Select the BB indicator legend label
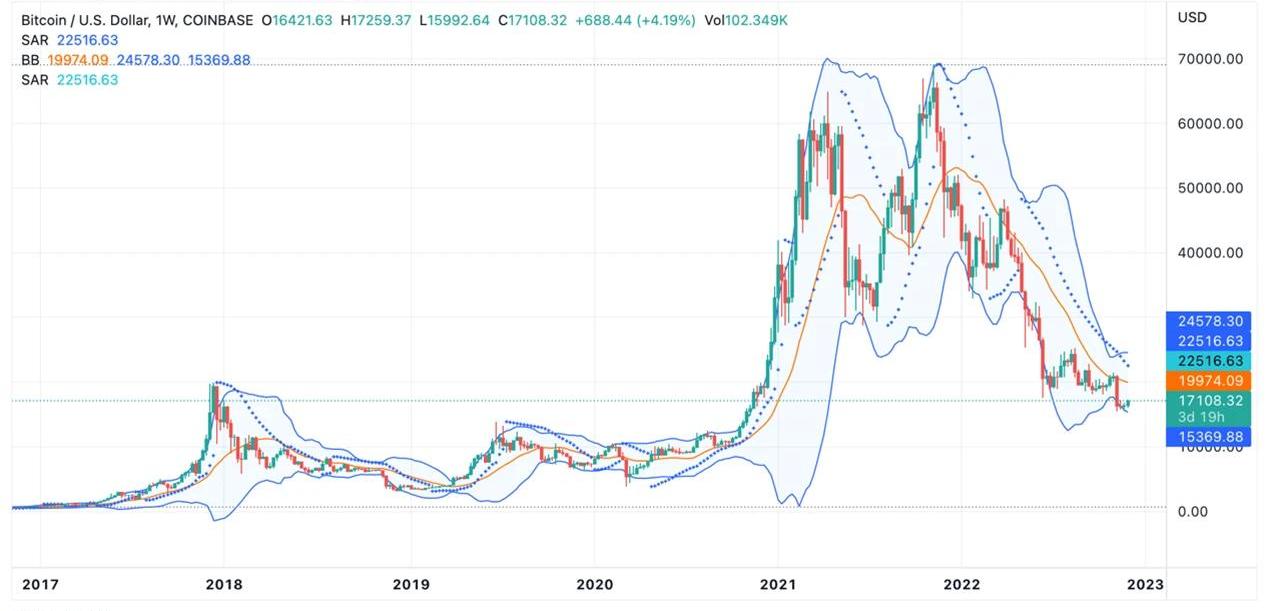The height and width of the screenshot is (611, 1269). 31,60
